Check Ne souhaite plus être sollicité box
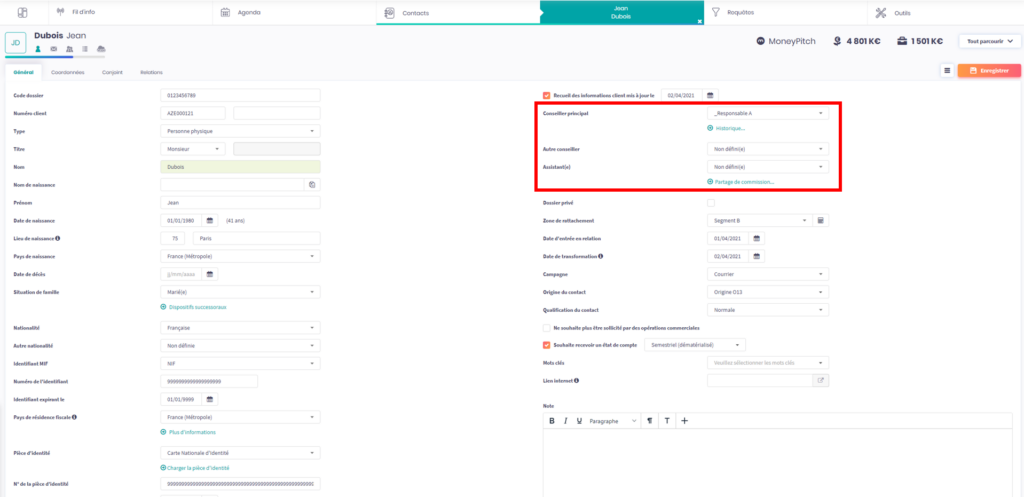This screenshot has width=1024, height=497. [x=546, y=327]
